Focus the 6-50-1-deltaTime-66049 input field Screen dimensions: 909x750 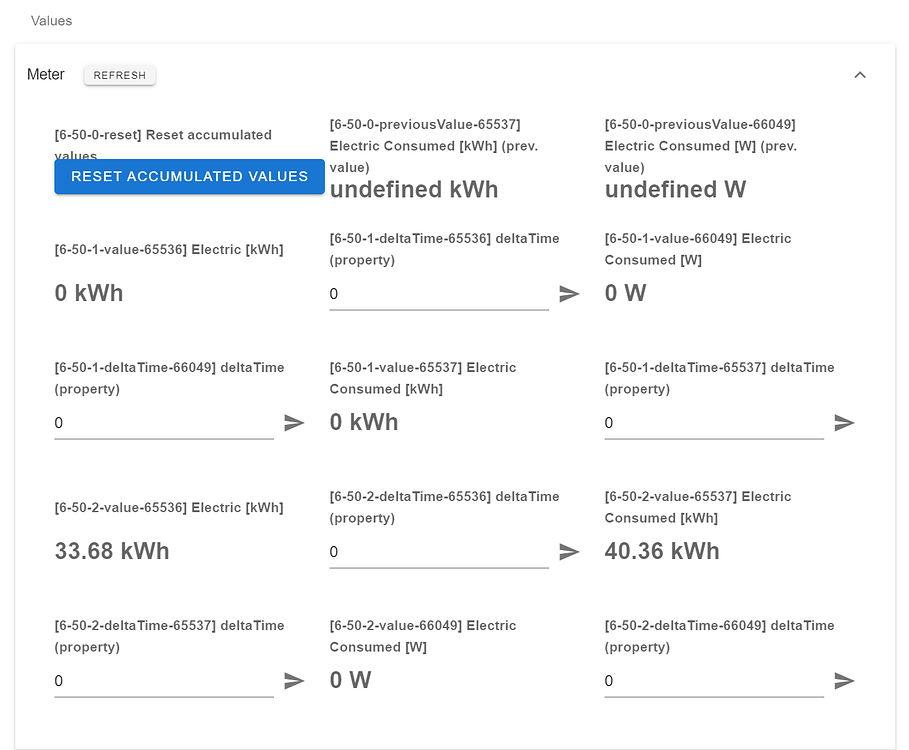[x=163, y=423]
